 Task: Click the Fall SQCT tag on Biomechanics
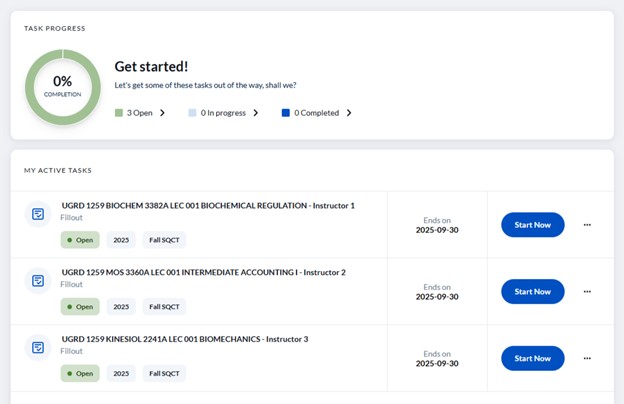pos(164,373)
